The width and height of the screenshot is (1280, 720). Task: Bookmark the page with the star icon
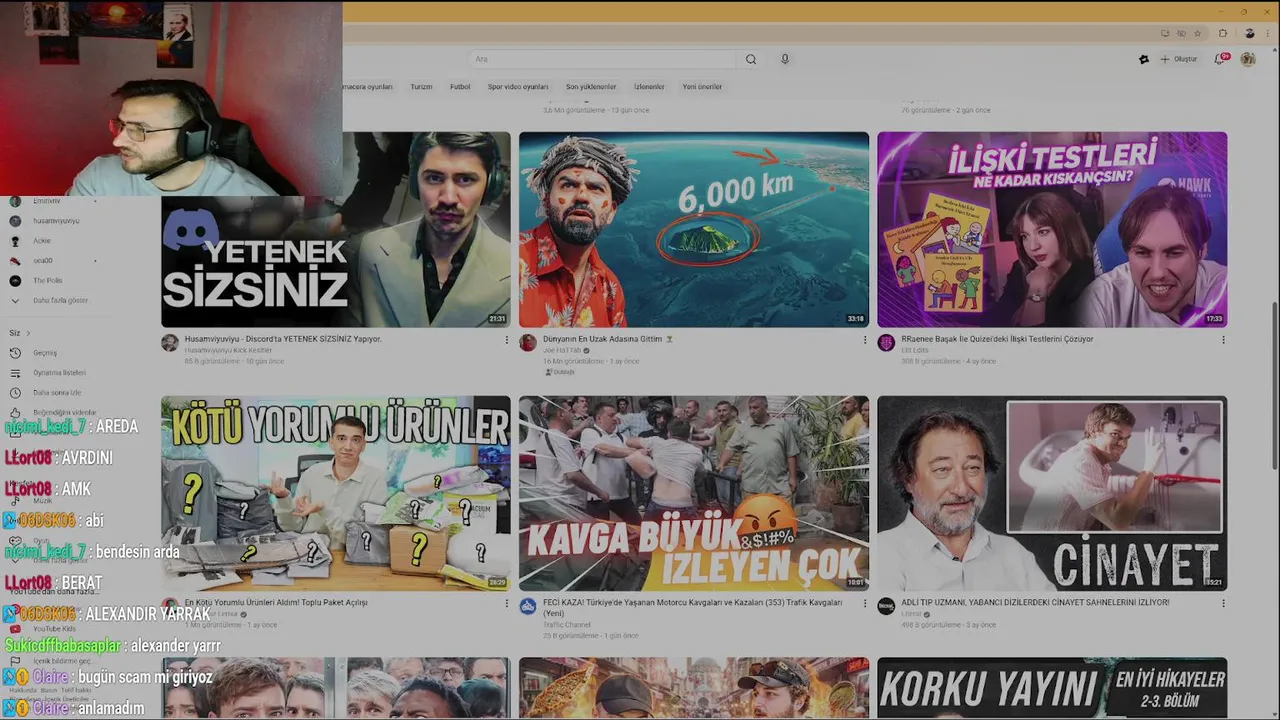point(1197,33)
